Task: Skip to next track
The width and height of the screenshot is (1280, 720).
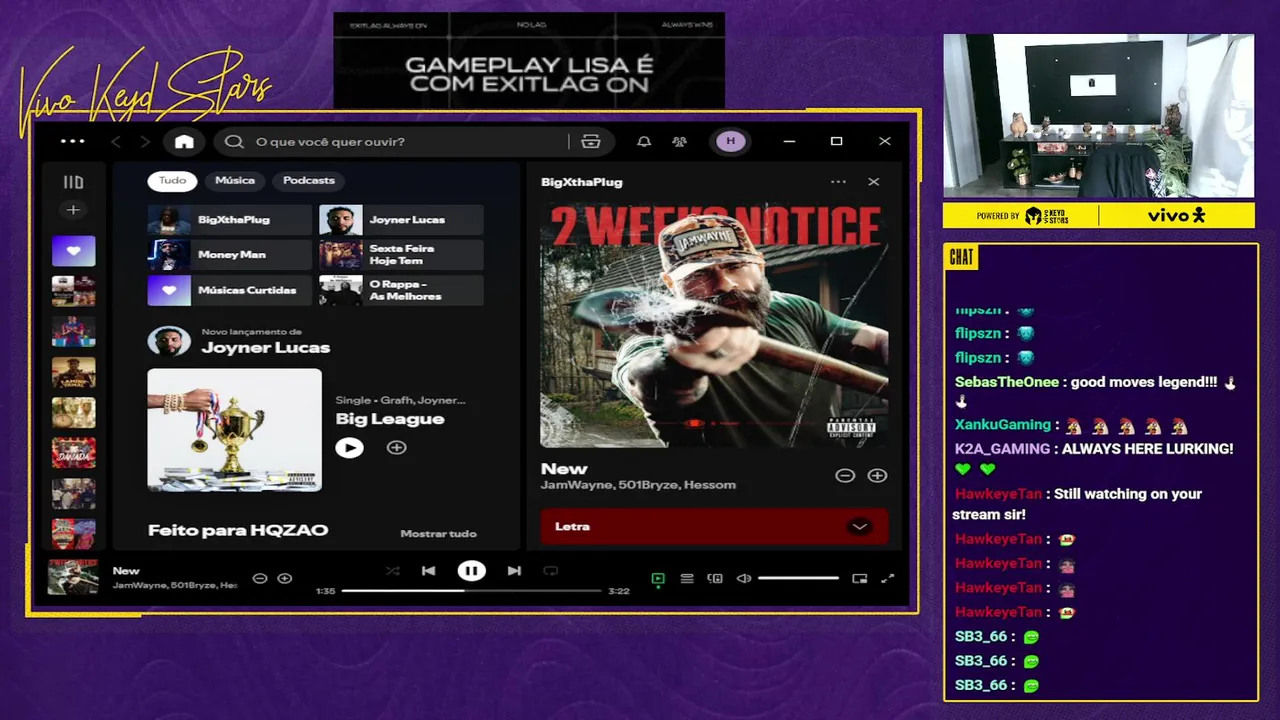Action: tap(514, 571)
